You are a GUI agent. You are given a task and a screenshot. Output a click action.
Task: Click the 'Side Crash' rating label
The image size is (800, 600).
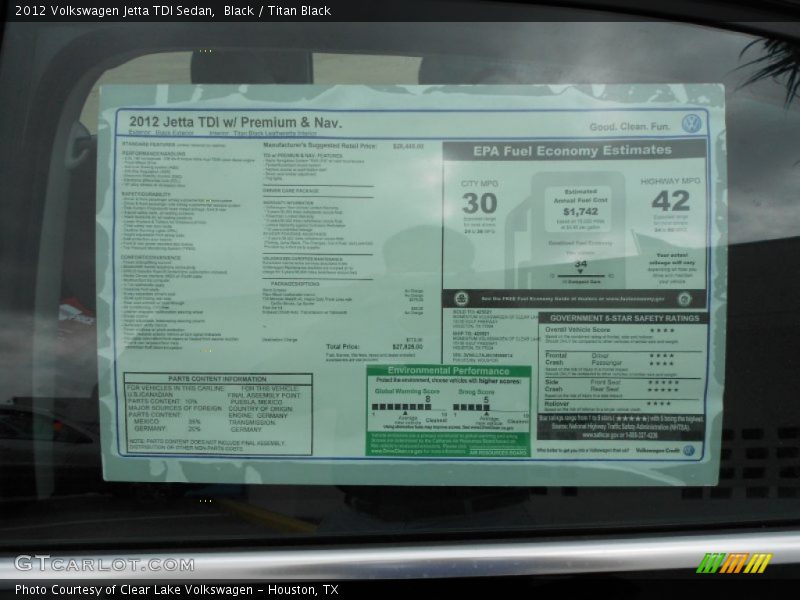pyautogui.click(x=553, y=385)
